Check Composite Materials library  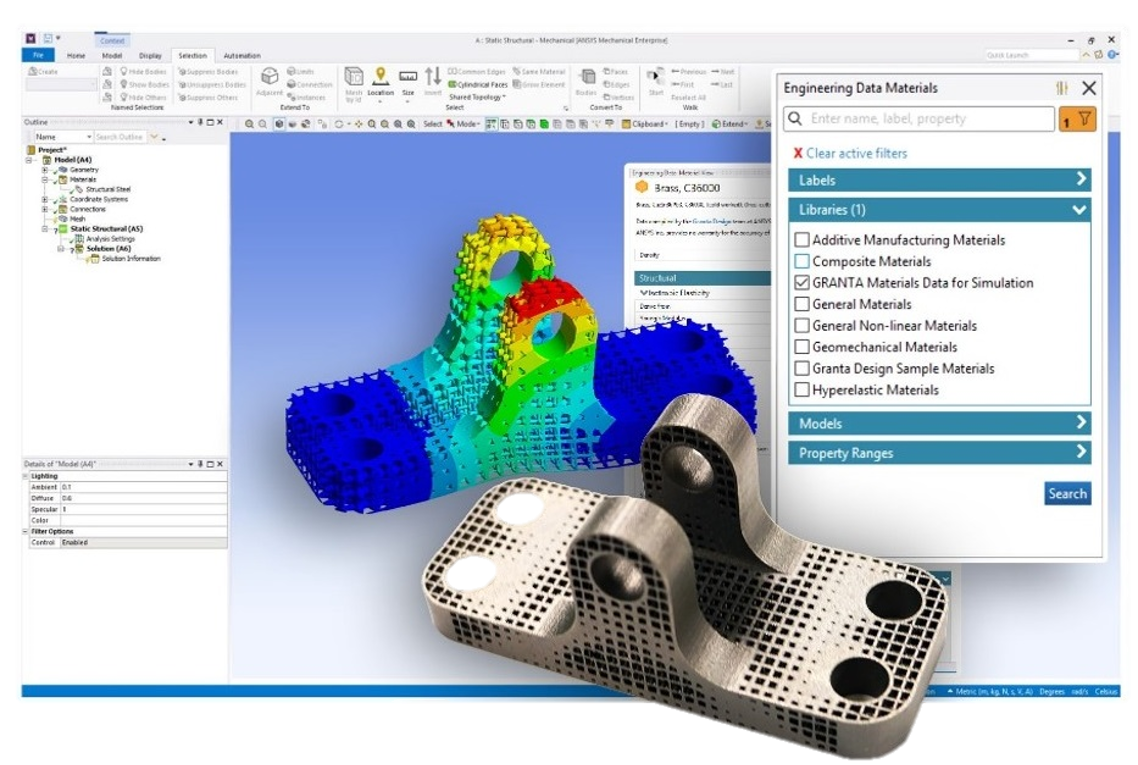click(x=802, y=261)
